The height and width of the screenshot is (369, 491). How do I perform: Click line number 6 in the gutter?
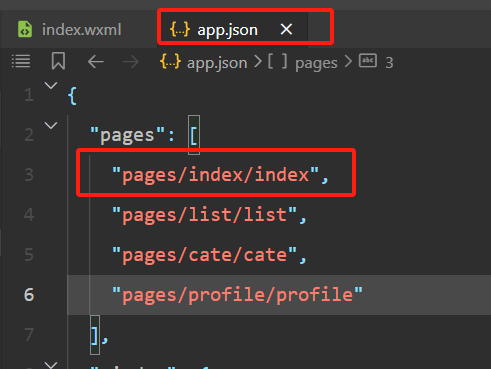coord(29,295)
